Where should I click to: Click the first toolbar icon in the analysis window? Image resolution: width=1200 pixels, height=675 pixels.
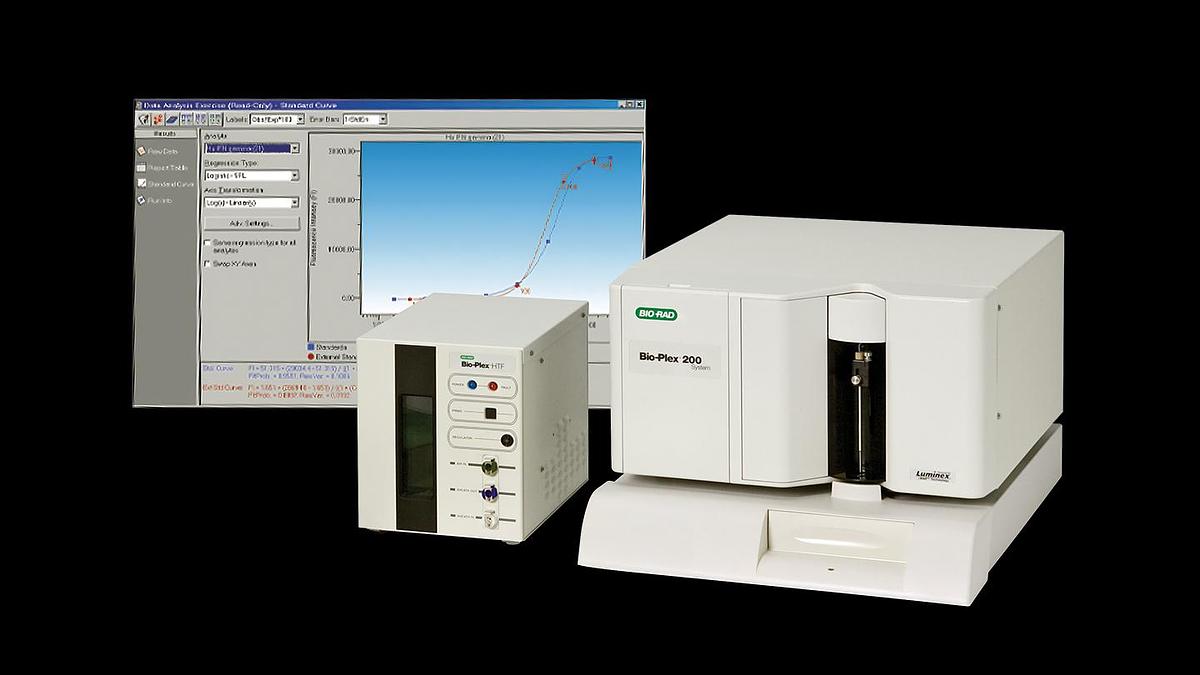tap(144, 119)
